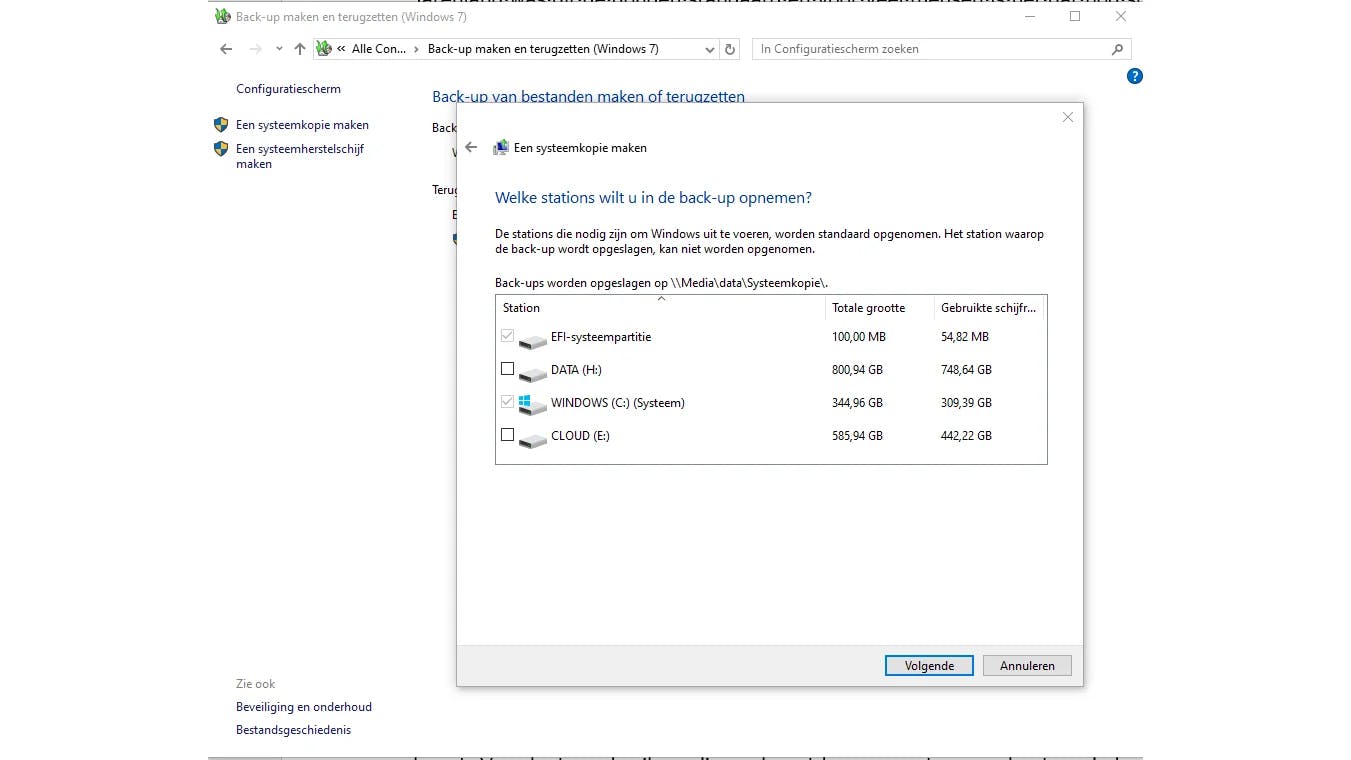Click the backup location text \\Media\data\Systeemkopie\

(x=750, y=283)
